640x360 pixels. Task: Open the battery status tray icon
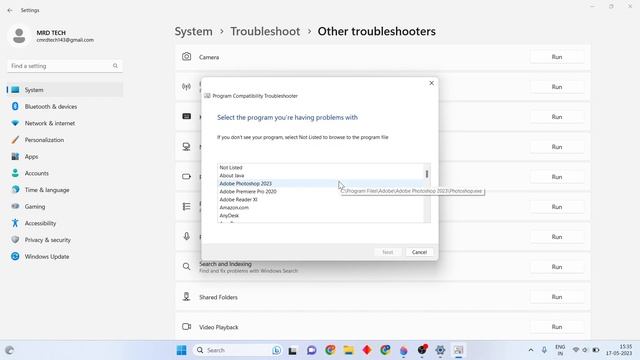(x=596, y=350)
